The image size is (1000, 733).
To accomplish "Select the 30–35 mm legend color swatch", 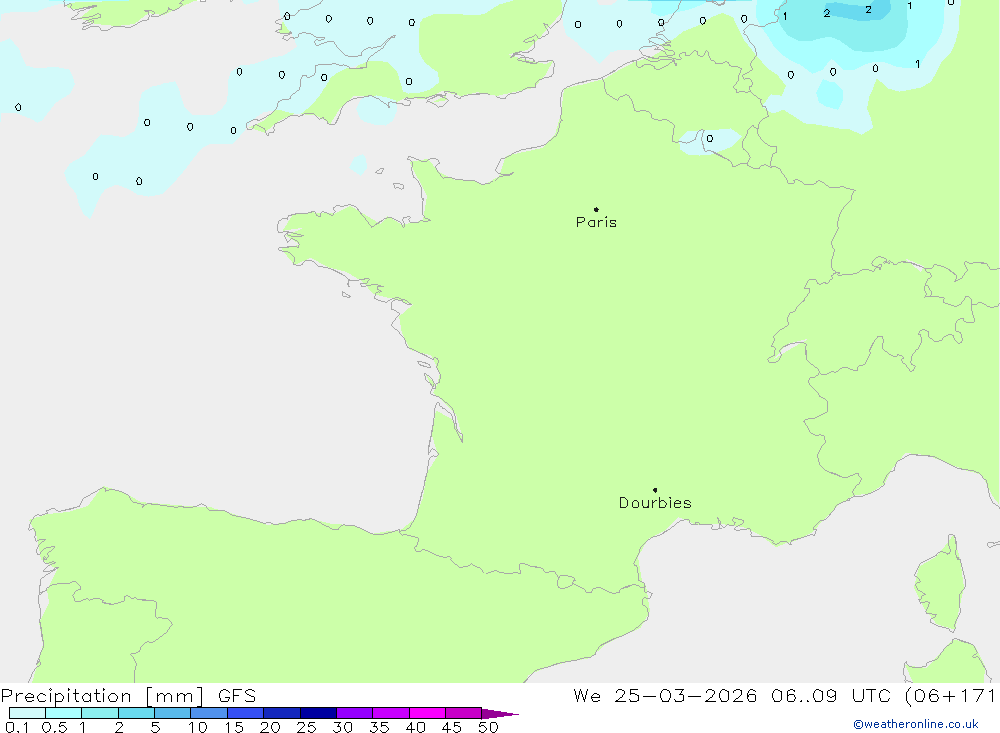I will tap(354, 713).
